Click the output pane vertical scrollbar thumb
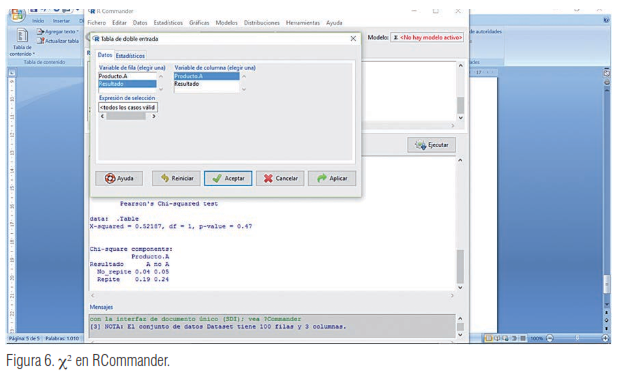The width and height of the screenshot is (623, 374). click(x=460, y=266)
